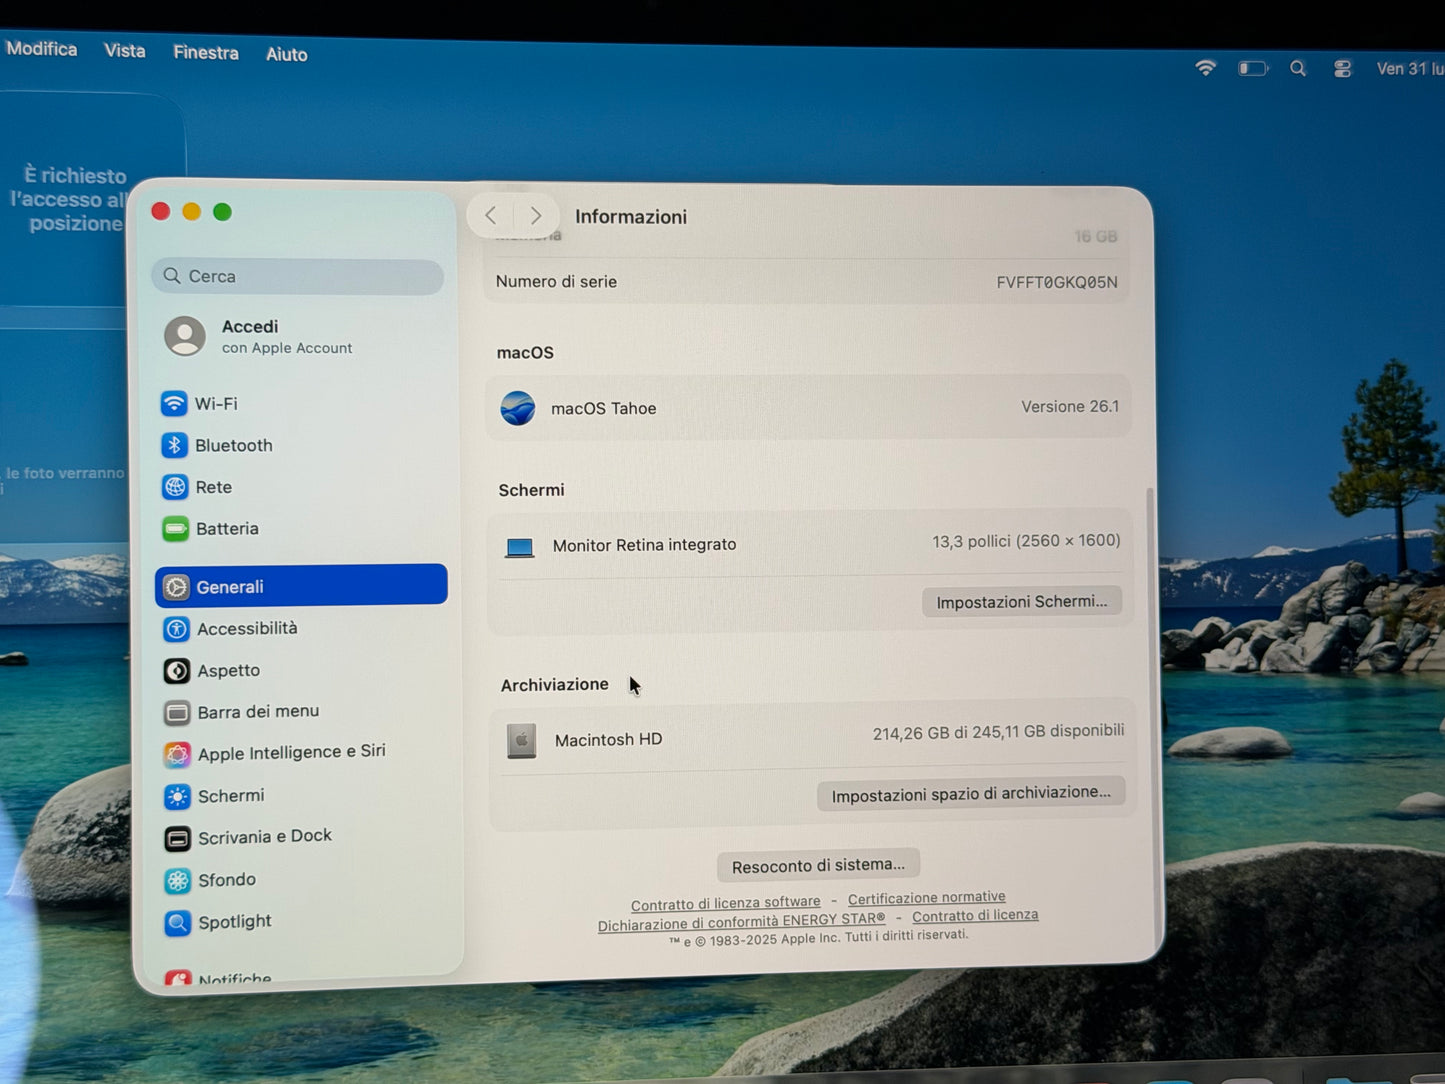Open the Wi-Fi settings icon in sidebar
Image resolution: width=1445 pixels, height=1084 pixels.
click(x=174, y=403)
